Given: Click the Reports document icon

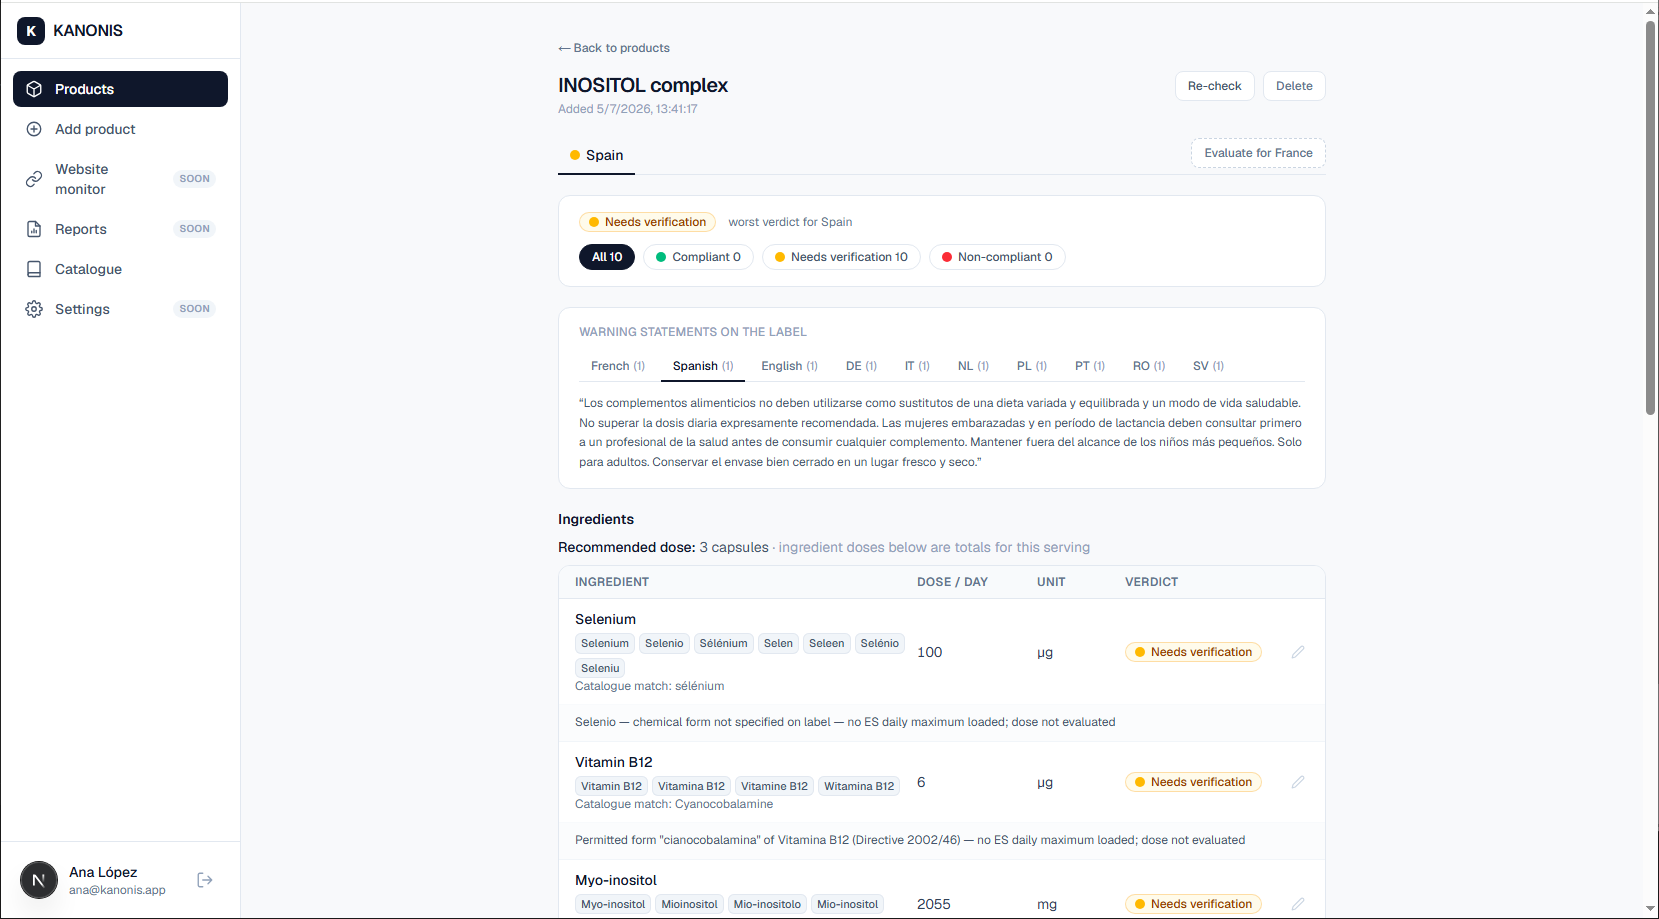Looking at the screenshot, I should [x=34, y=229].
